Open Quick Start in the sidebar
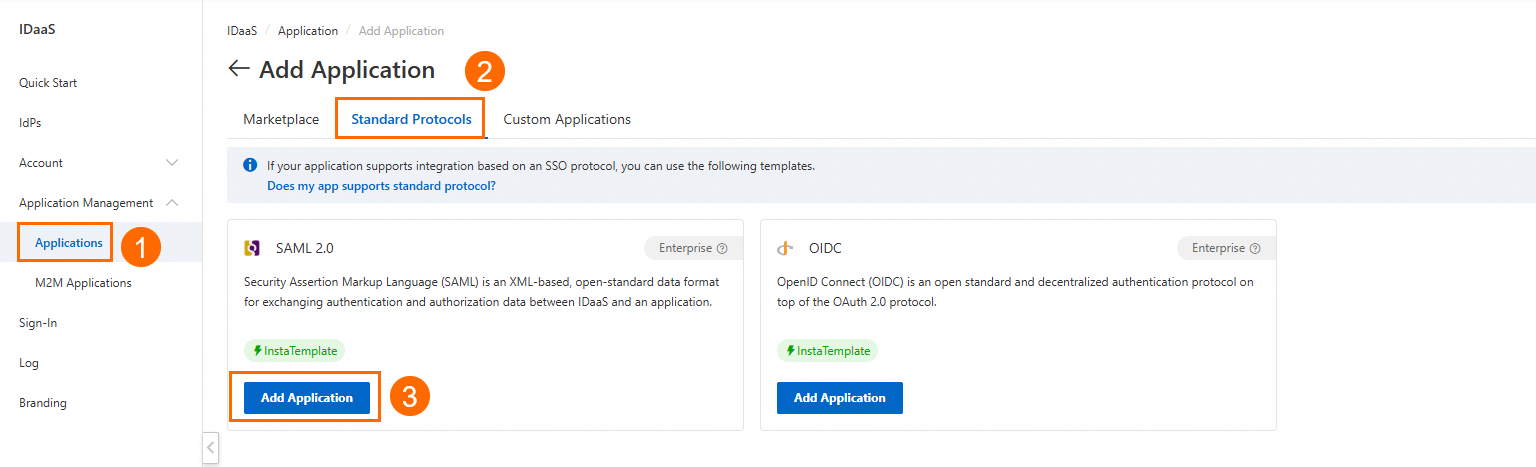The height and width of the screenshot is (467, 1536). pyautogui.click(x=48, y=83)
